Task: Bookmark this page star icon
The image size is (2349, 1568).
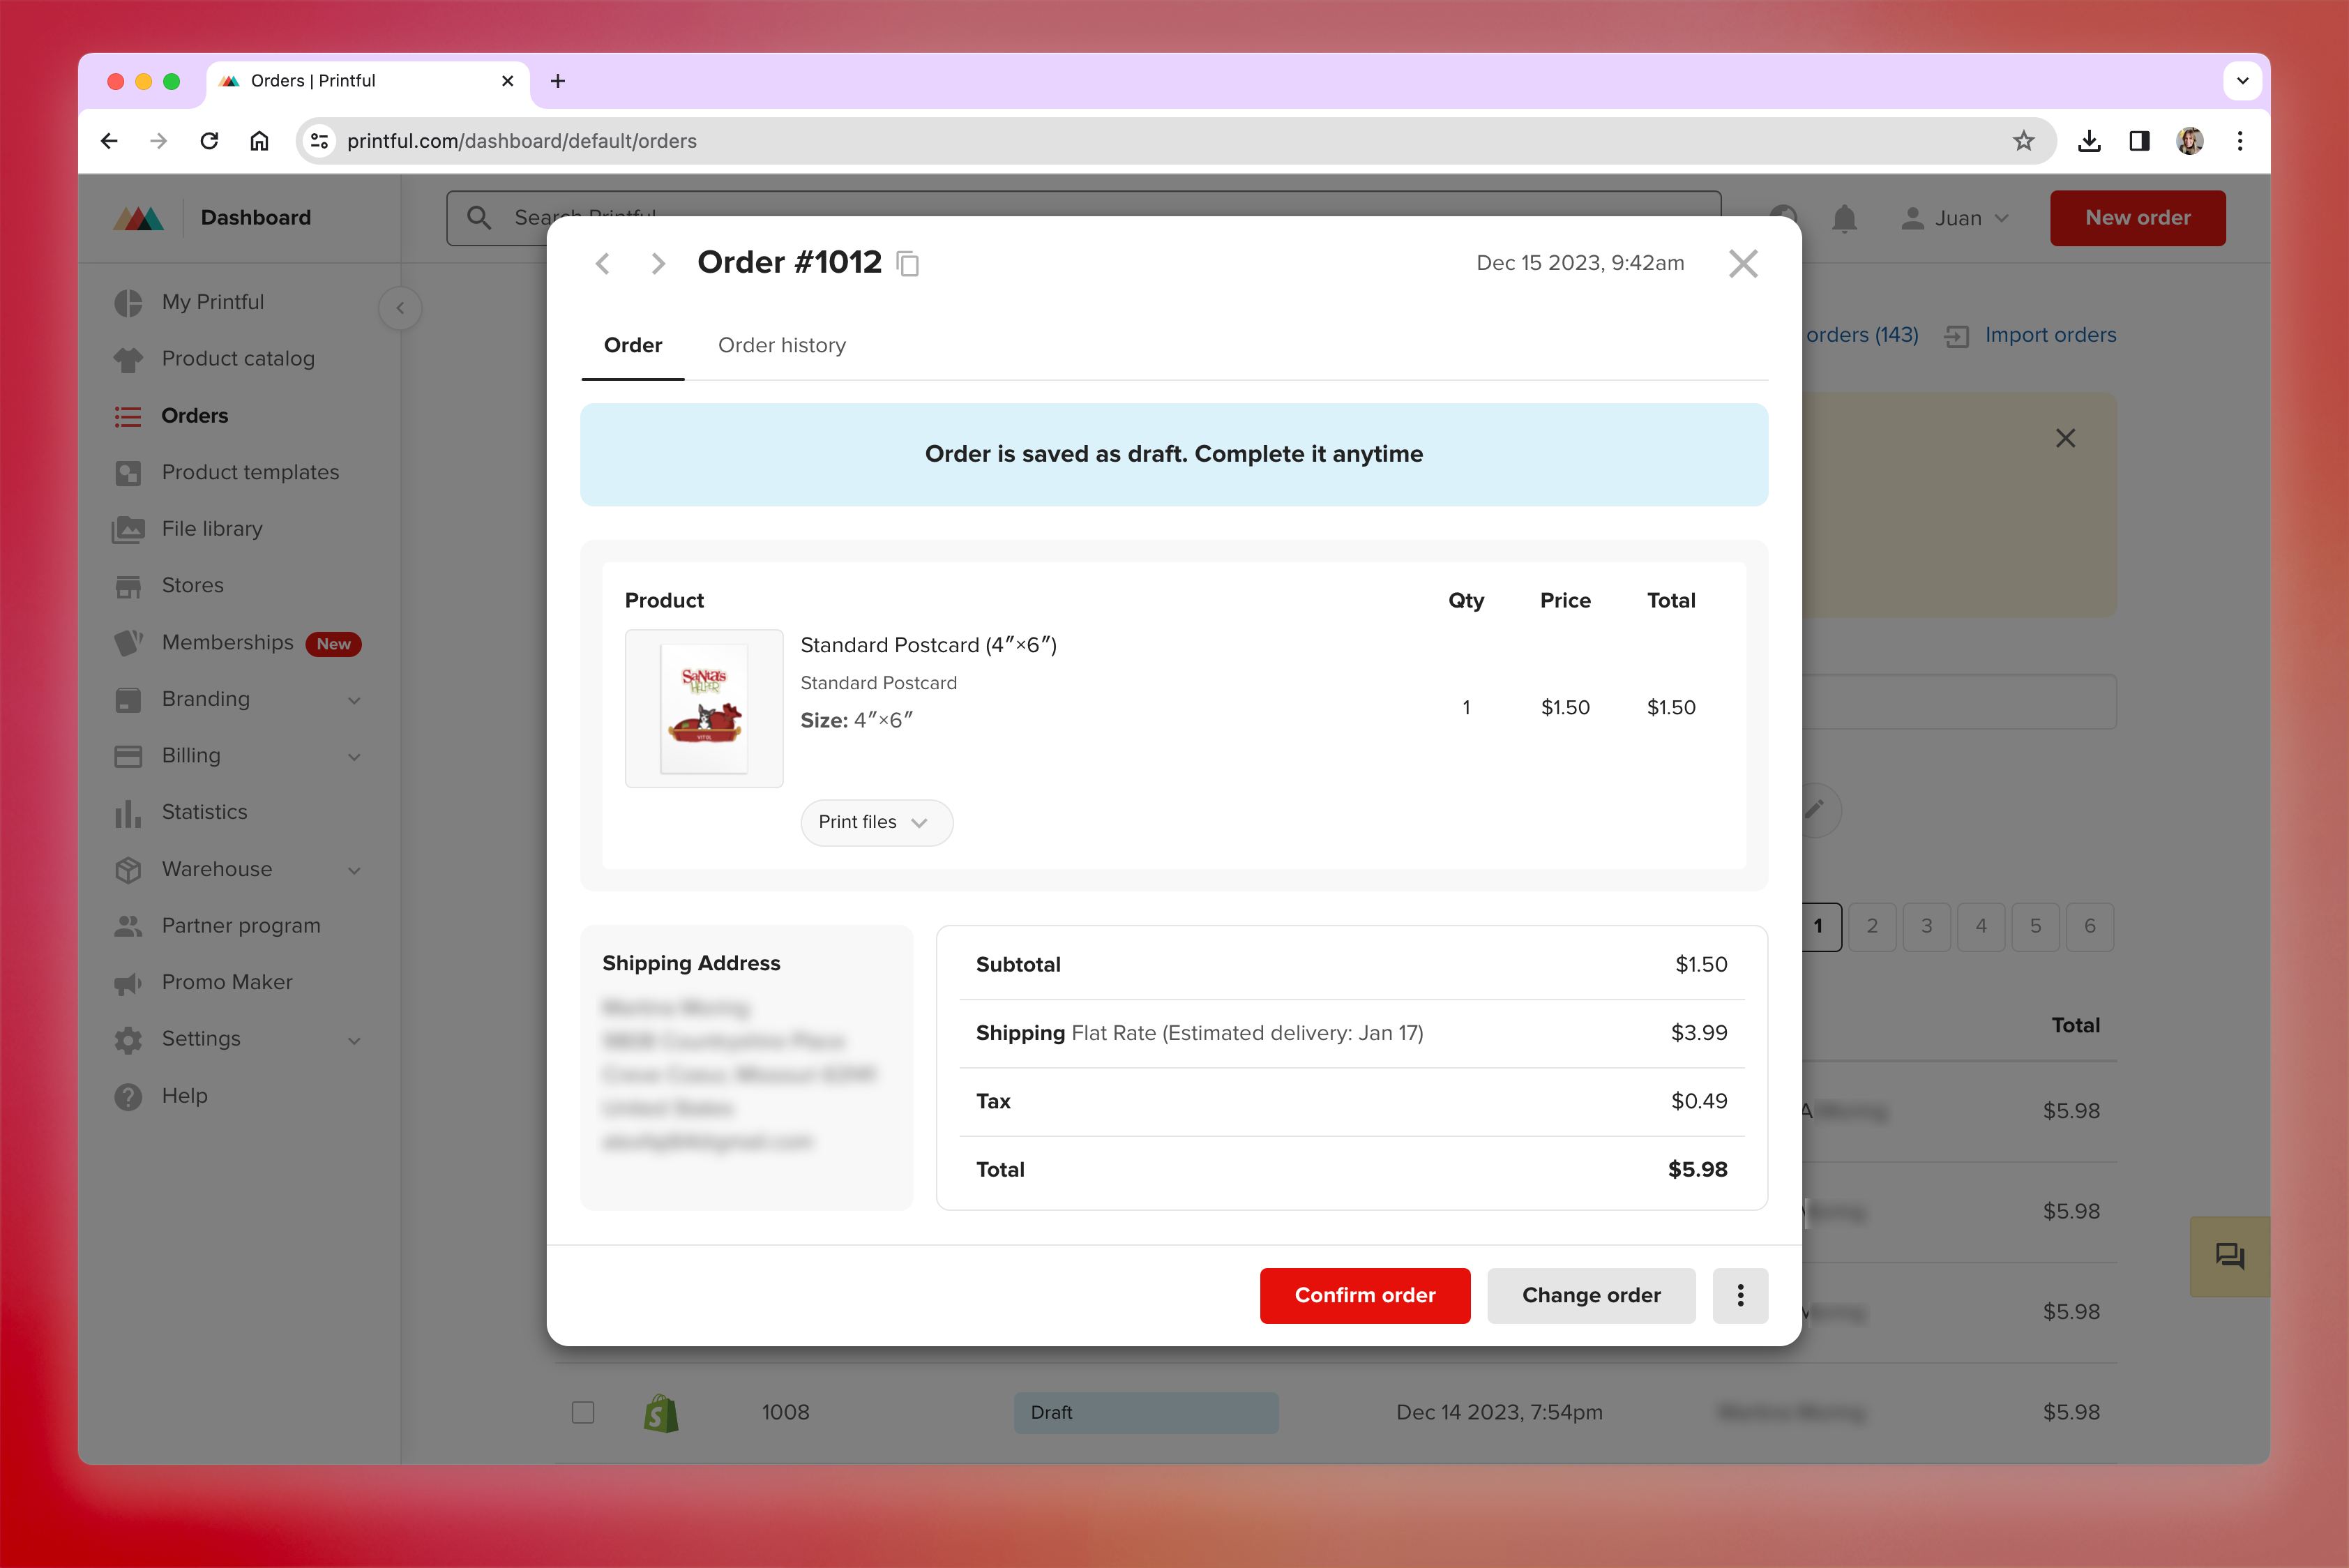Action: (2023, 141)
